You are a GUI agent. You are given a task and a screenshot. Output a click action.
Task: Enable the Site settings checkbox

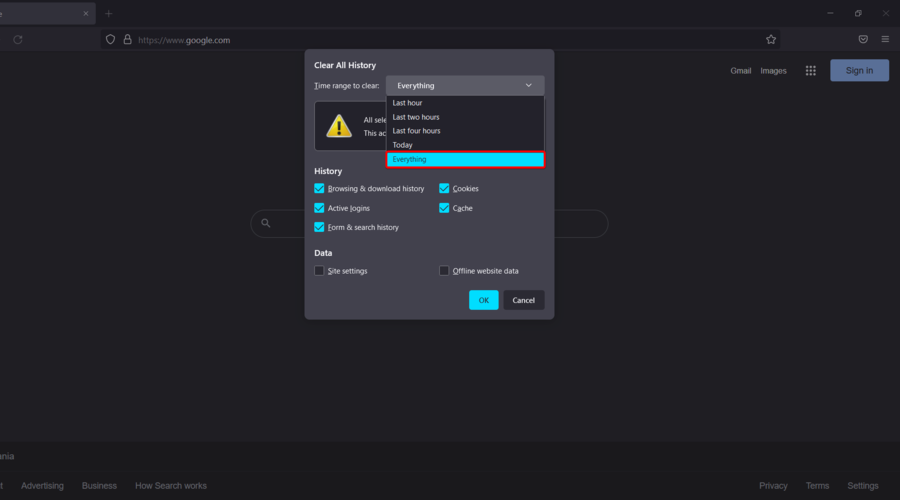pyautogui.click(x=320, y=271)
